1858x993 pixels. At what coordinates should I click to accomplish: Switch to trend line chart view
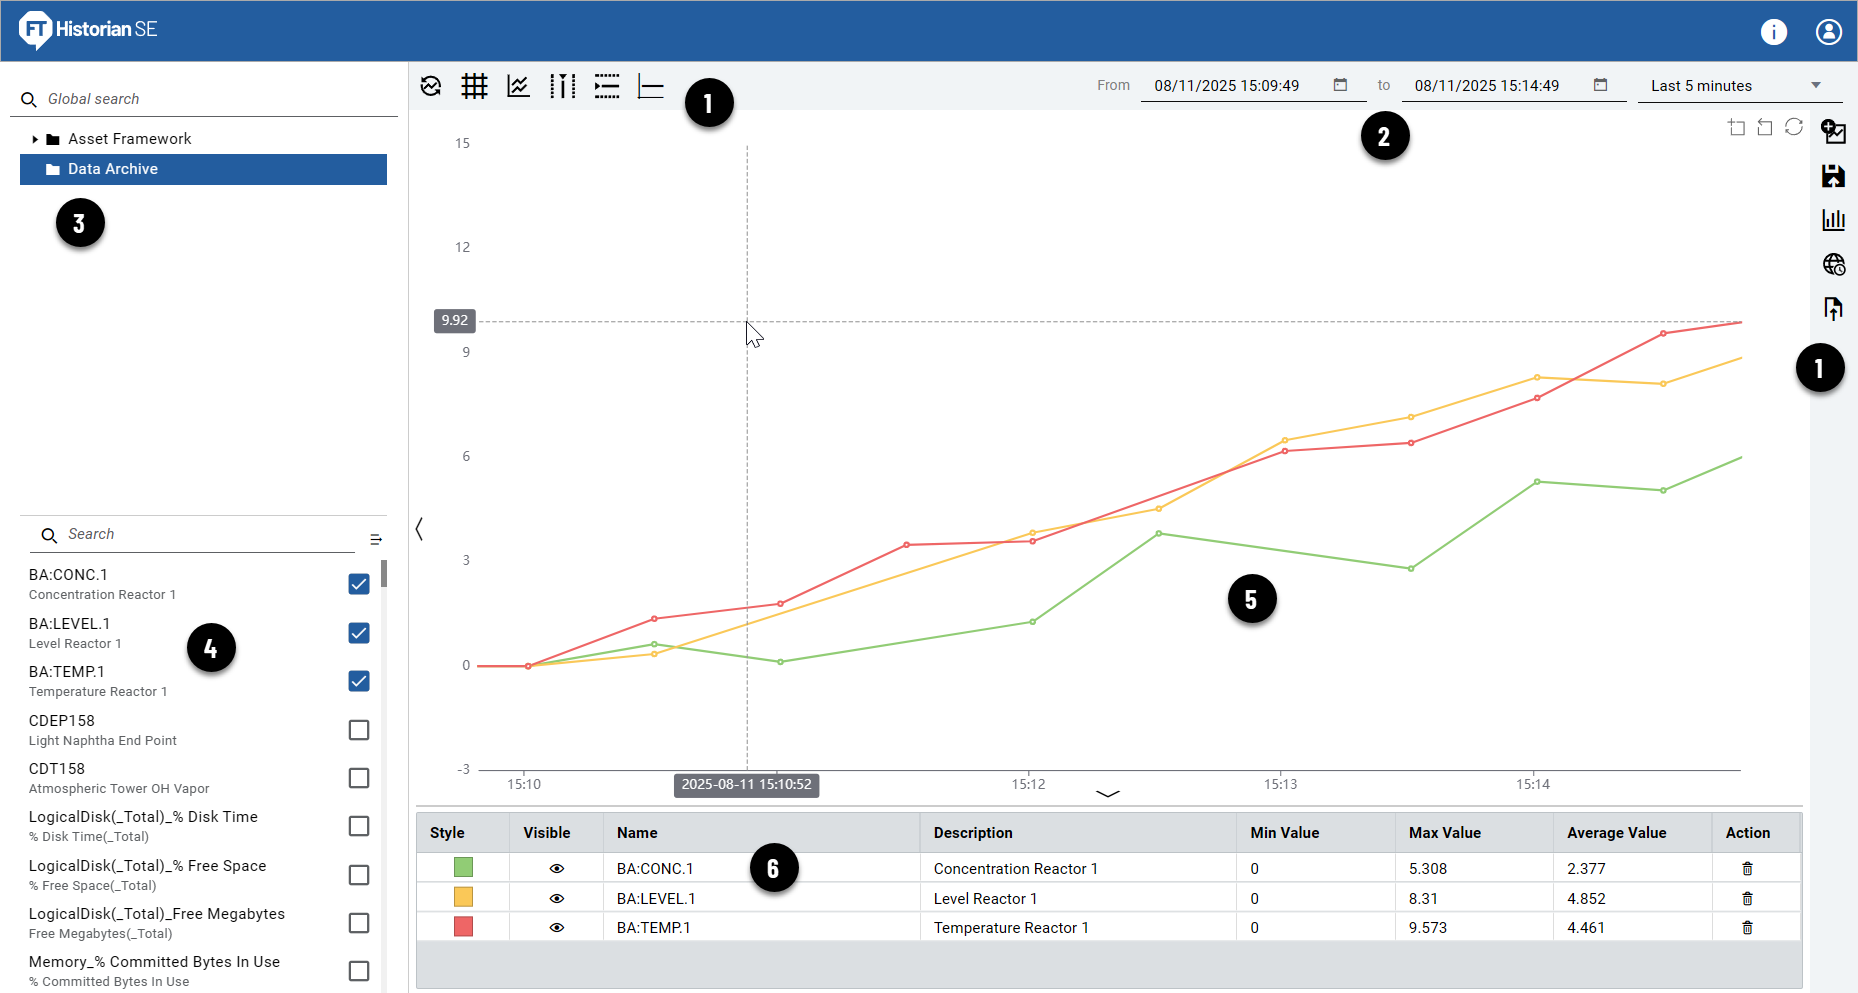coord(518,86)
